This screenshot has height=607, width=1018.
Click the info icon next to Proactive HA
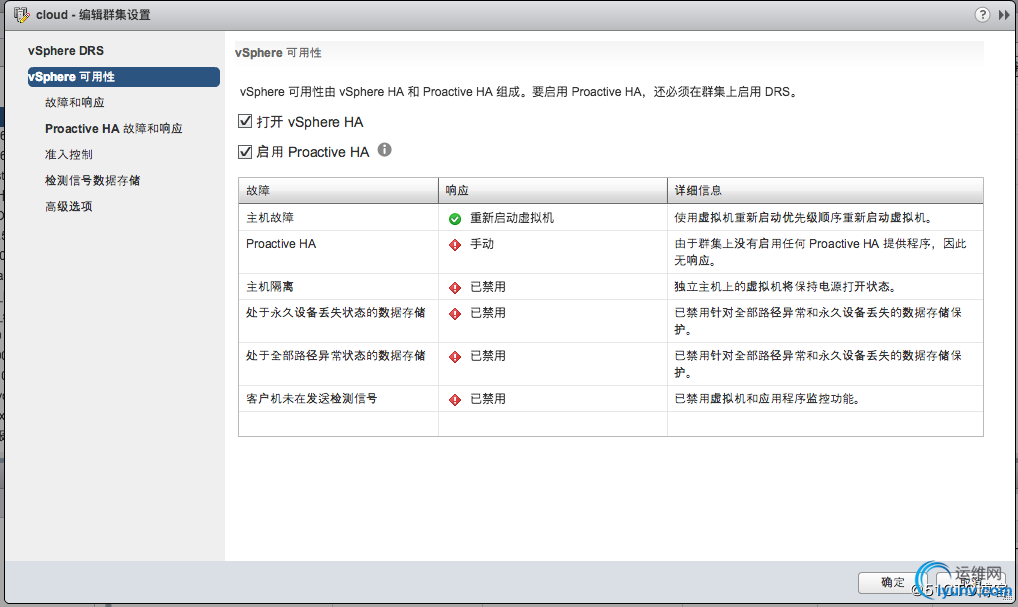tap(384, 150)
